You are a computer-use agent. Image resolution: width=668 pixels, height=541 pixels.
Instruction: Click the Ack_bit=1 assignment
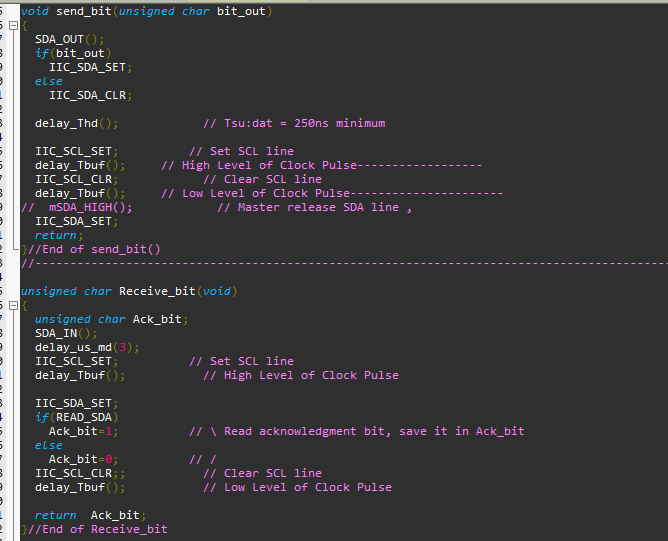tap(84, 432)
